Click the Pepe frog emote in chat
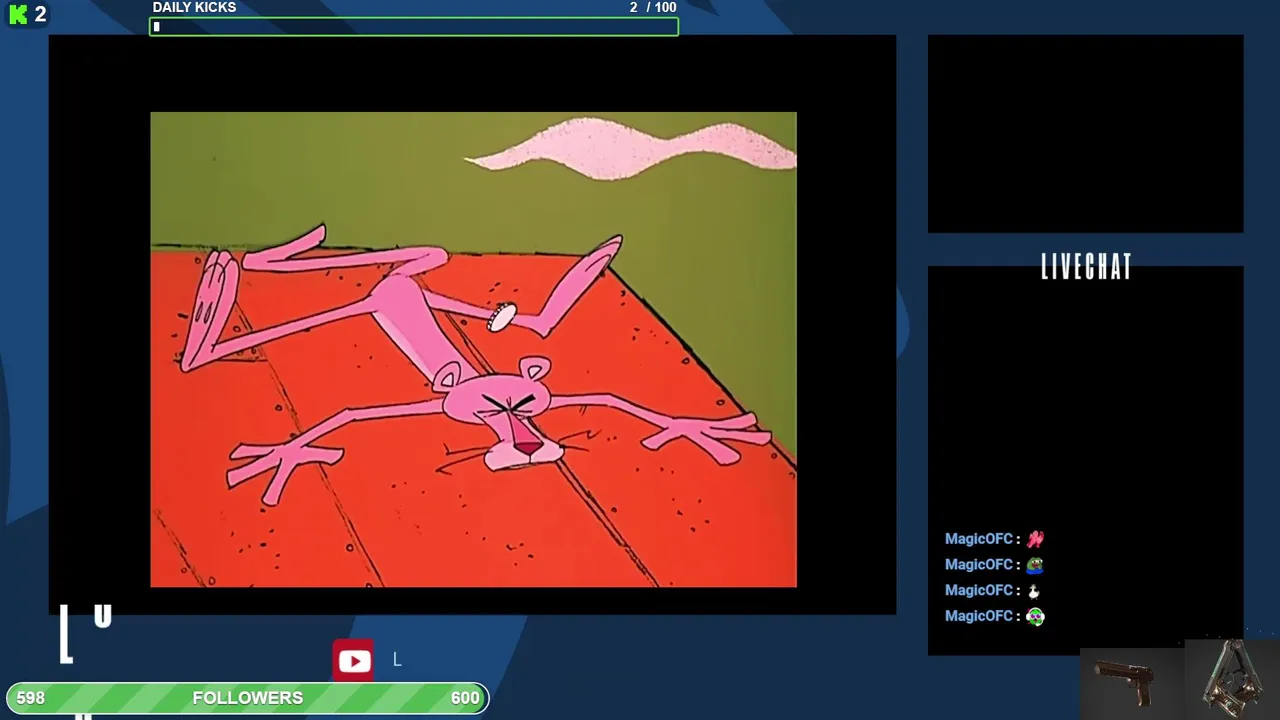Viewport: 1280px width, 720px height. point(1035,565)
